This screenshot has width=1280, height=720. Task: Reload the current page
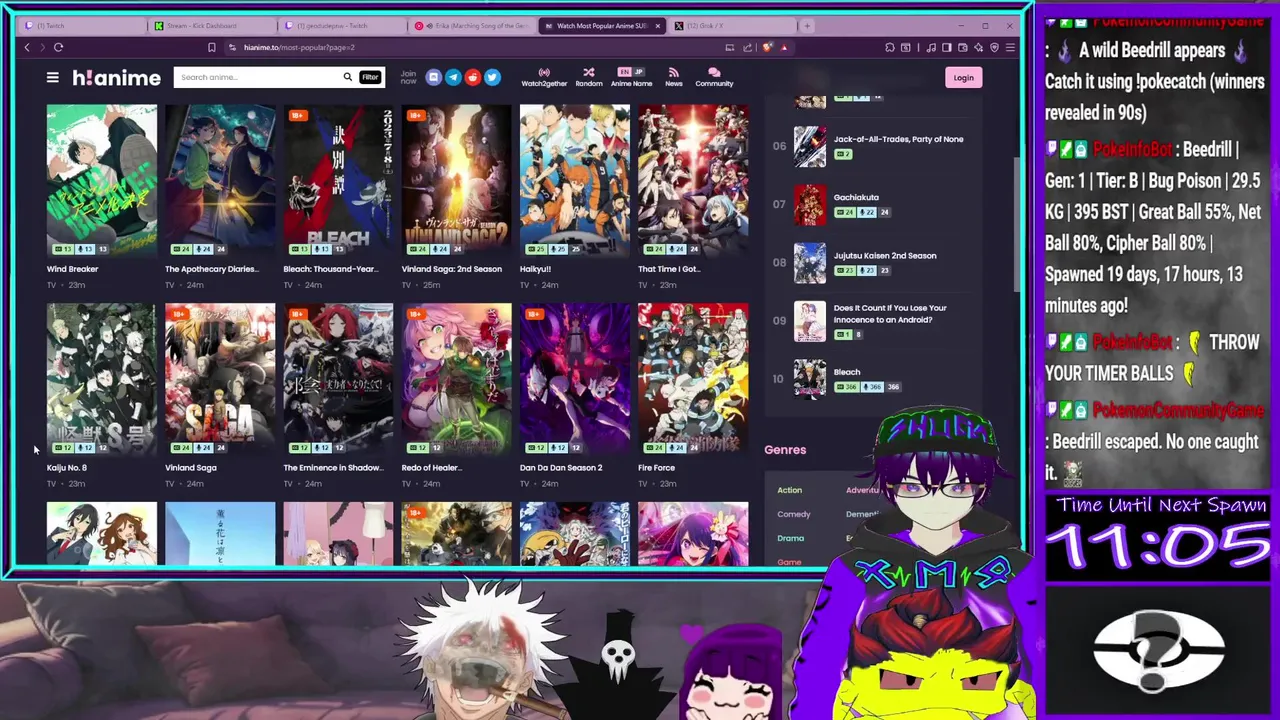[x=58, y=47]
